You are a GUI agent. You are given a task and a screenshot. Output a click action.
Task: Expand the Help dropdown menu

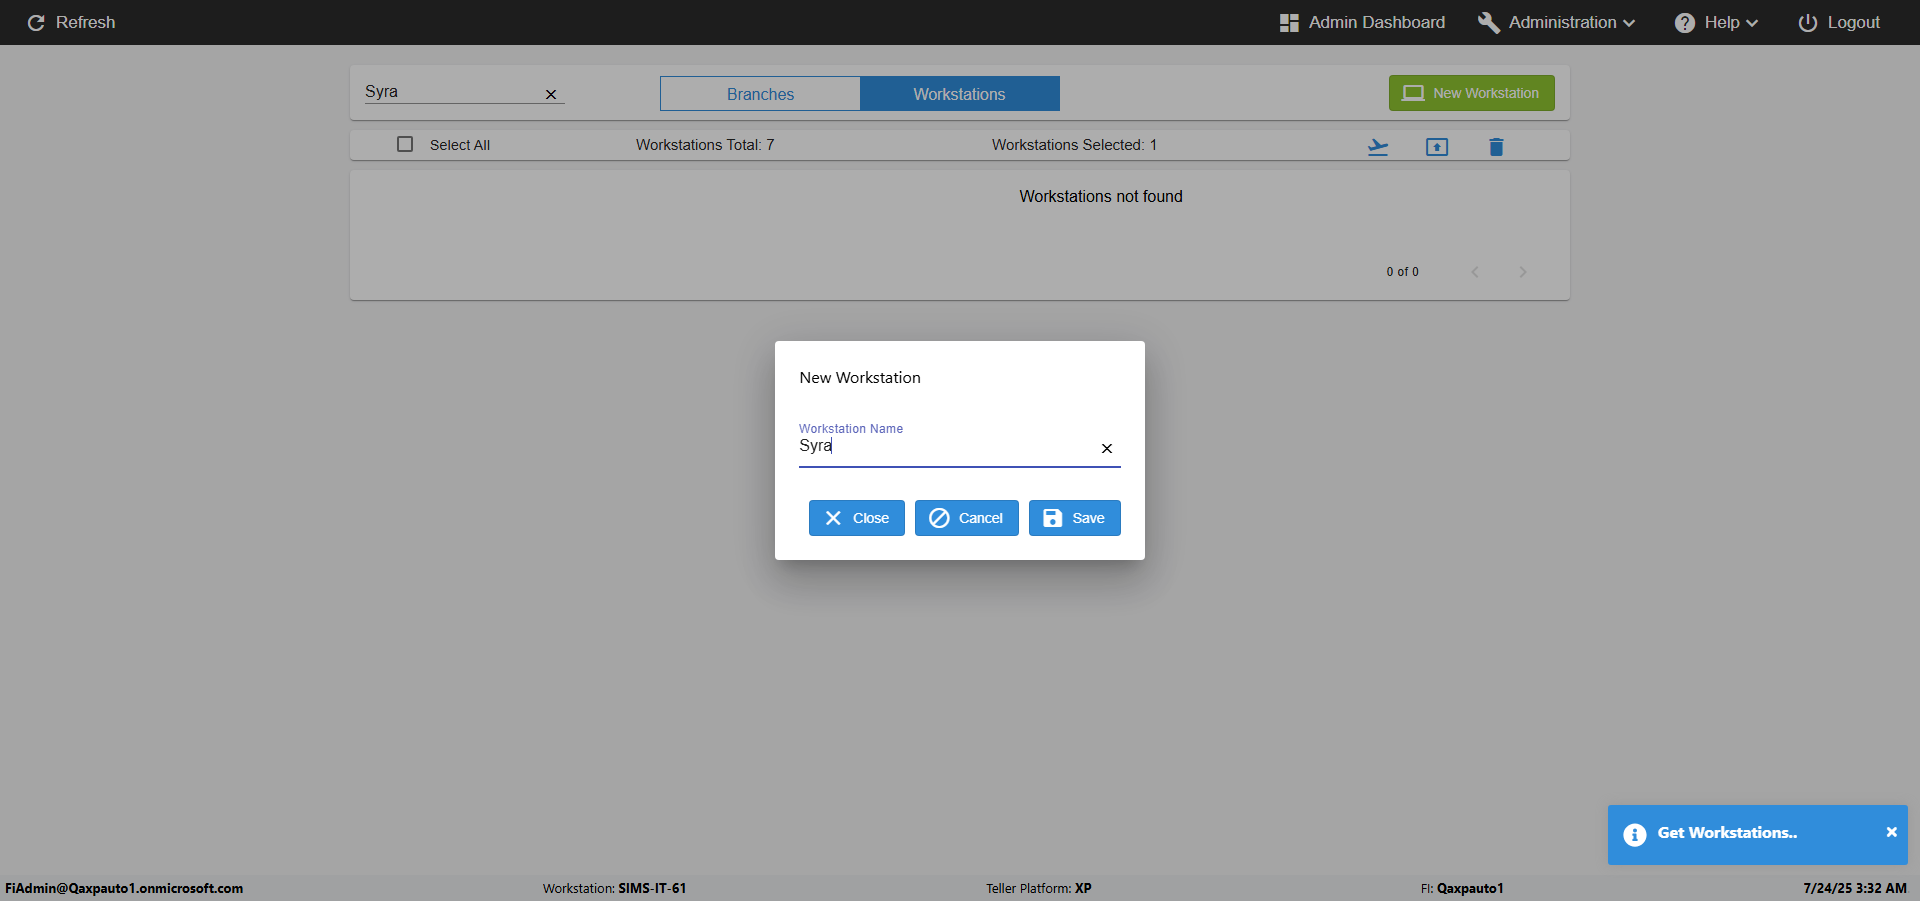point(1716,22)
